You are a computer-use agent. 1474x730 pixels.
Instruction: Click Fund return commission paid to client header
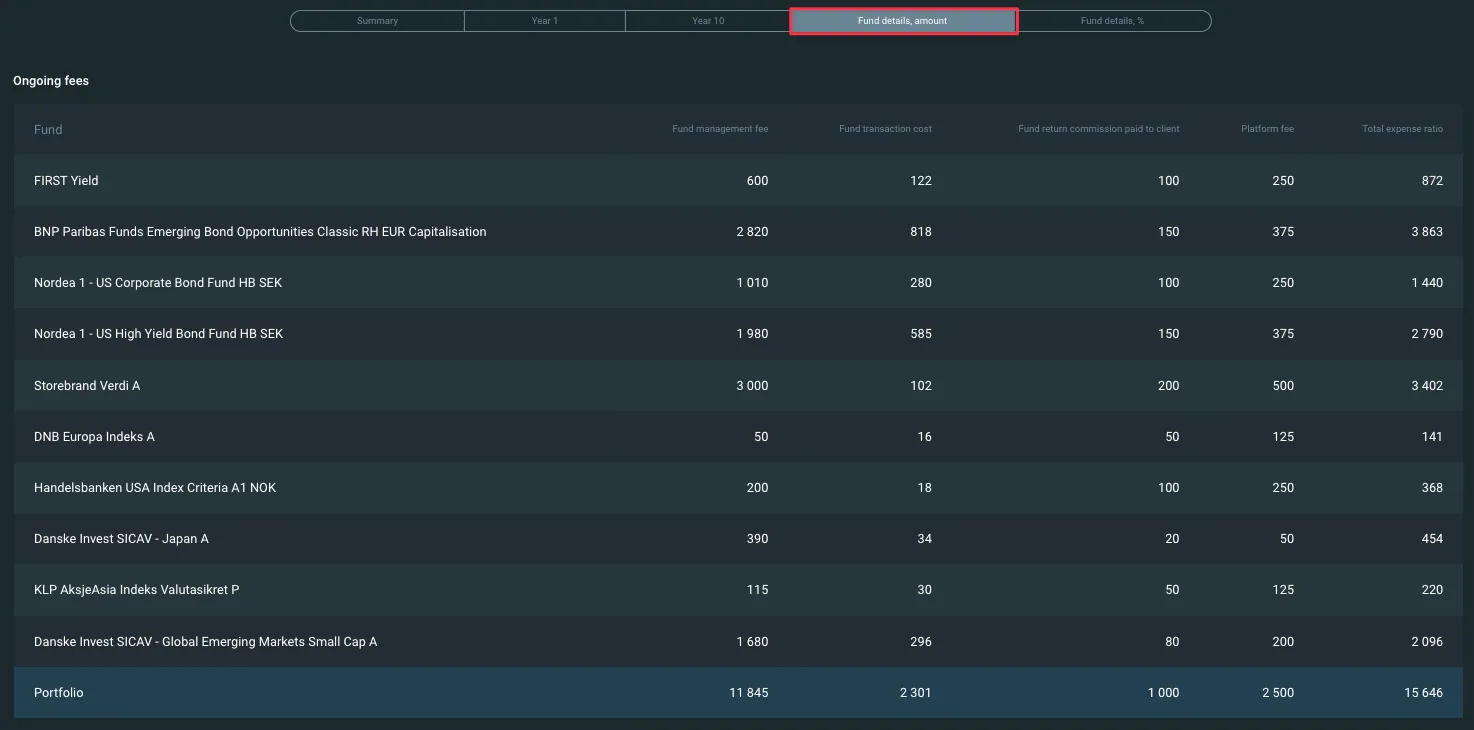(x=1099, y=129)
